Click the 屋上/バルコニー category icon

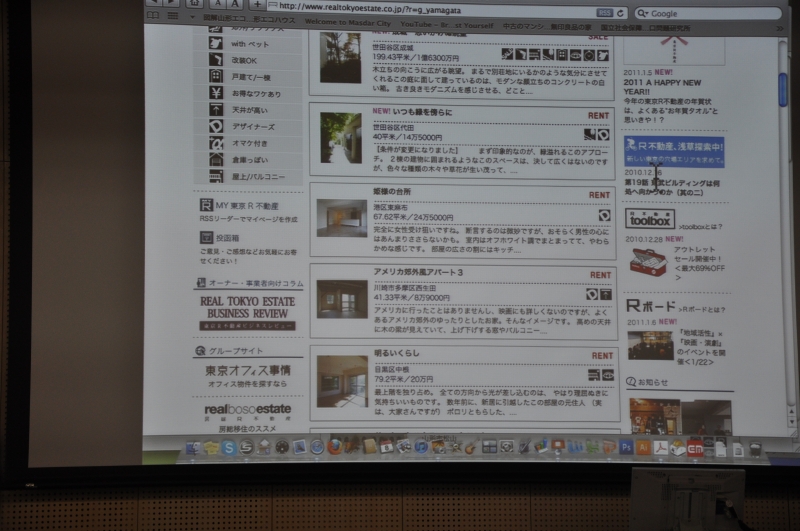(216, 176)
